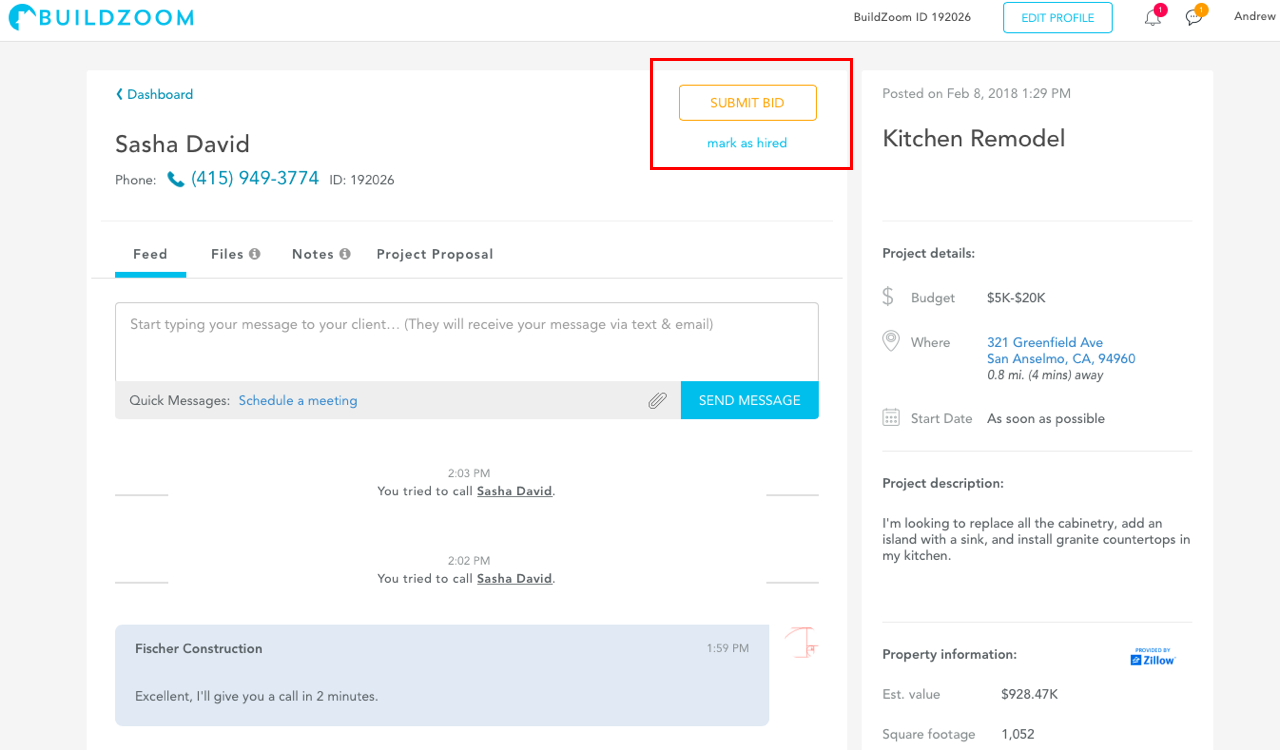The width and height of the screenshot is (1280, 756).
Task: Open the 321 Greenfield Ave address link
Action: [x=1061, y=350]
